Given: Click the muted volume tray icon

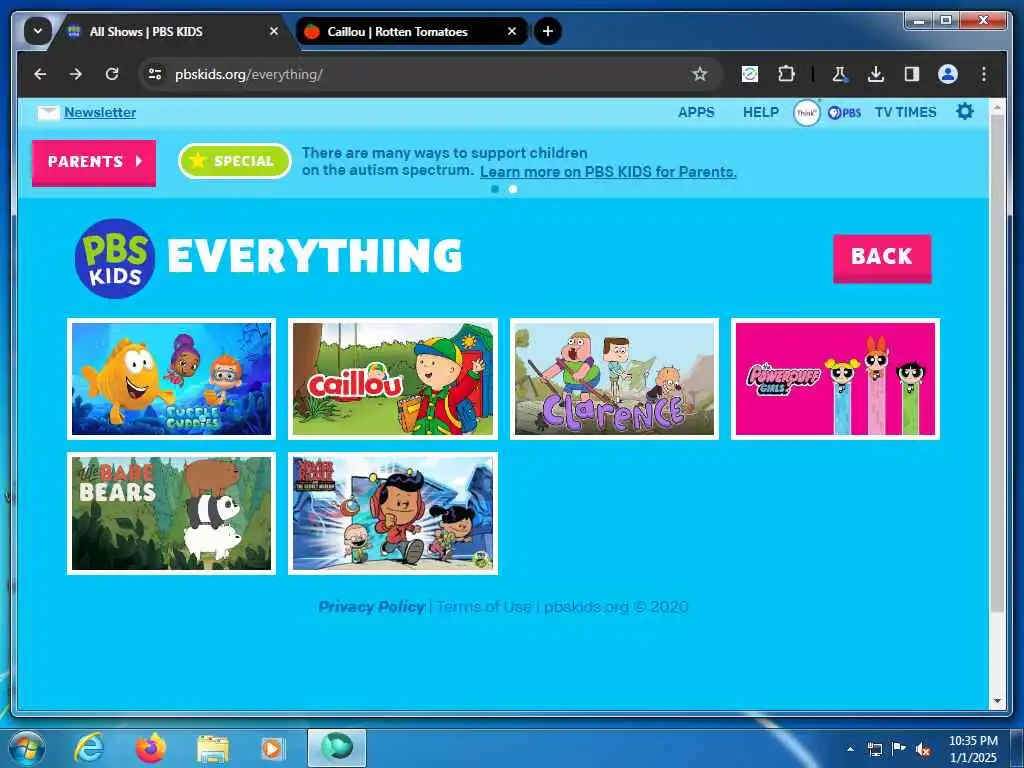Looking at the screenshot, I should pos(923,749).
